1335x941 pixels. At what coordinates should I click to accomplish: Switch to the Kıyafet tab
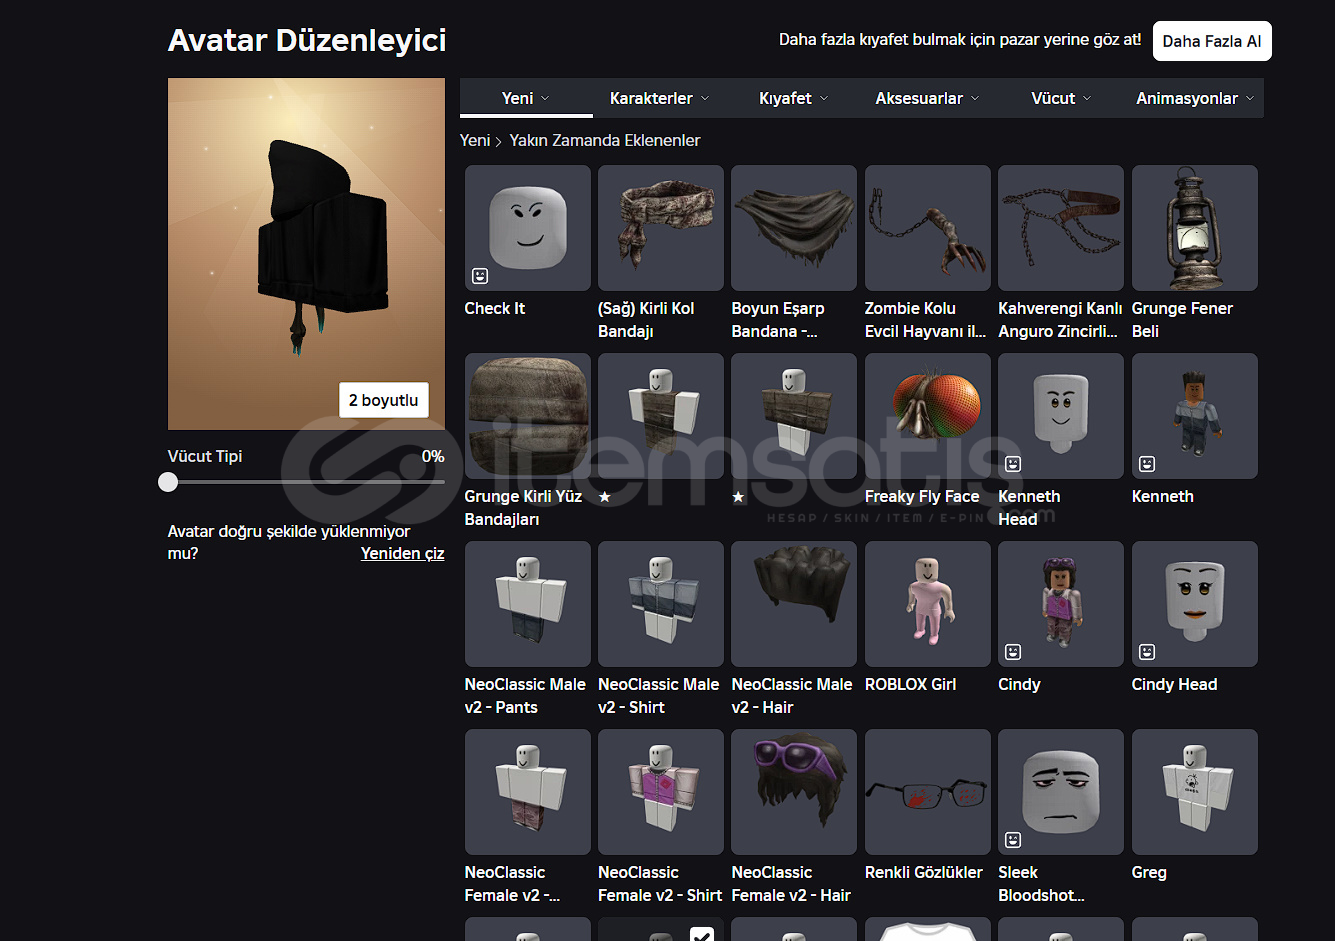(x=793, y=98)
